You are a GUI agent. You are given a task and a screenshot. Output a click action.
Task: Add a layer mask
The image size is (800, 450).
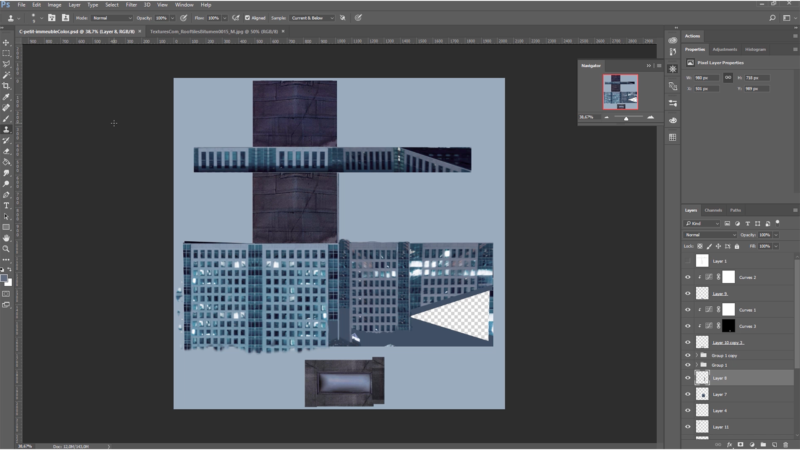[x=740, y=445]
